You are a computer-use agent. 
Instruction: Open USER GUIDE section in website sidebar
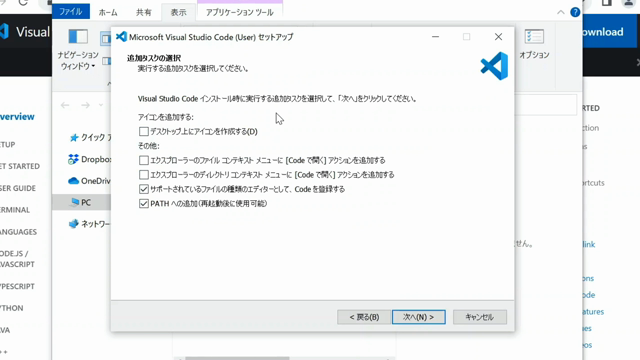click(x=18, y=188)
